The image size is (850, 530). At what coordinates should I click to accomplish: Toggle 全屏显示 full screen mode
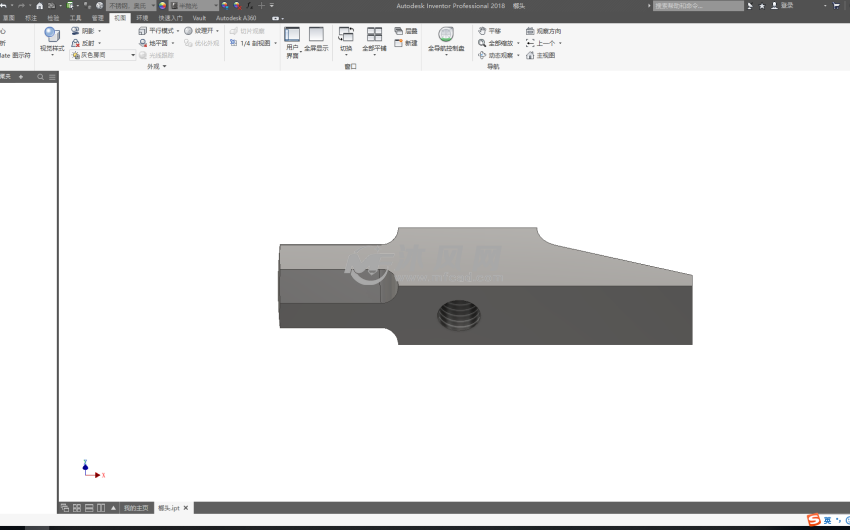tap(316, 35)
